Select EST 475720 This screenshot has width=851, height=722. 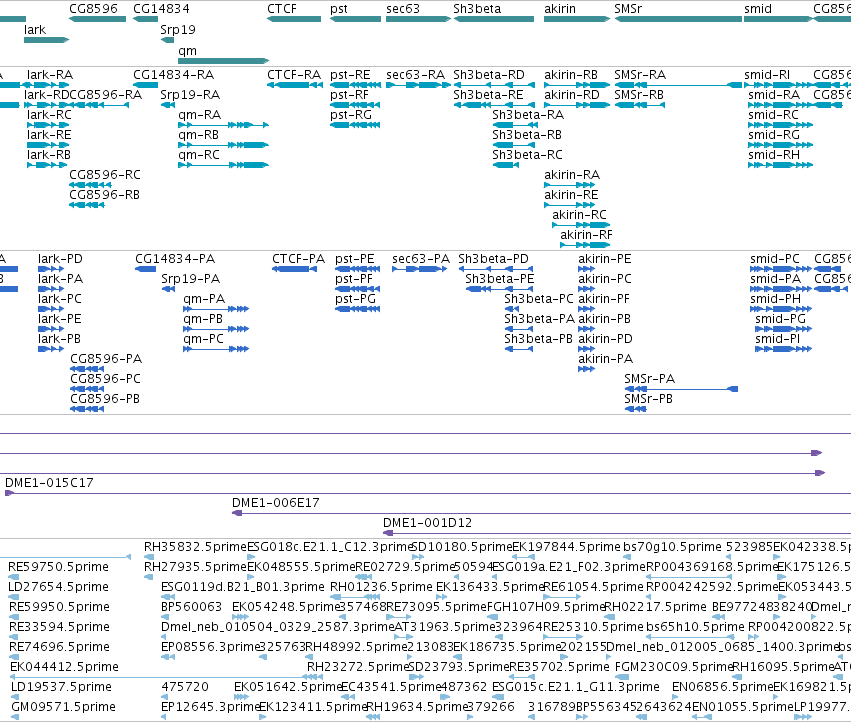coord(185,687)
